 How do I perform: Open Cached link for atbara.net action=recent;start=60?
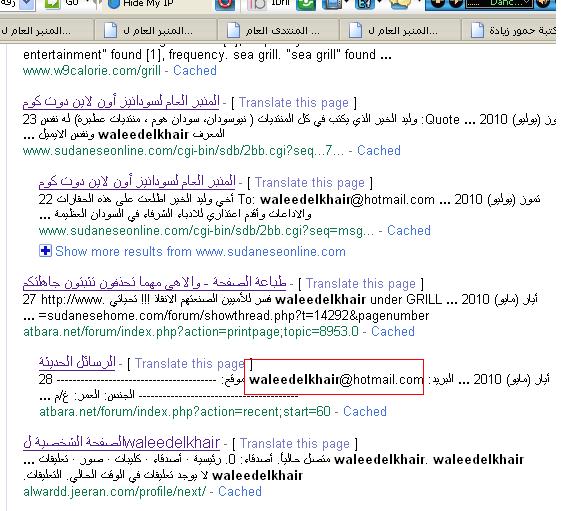coord(365,411)
